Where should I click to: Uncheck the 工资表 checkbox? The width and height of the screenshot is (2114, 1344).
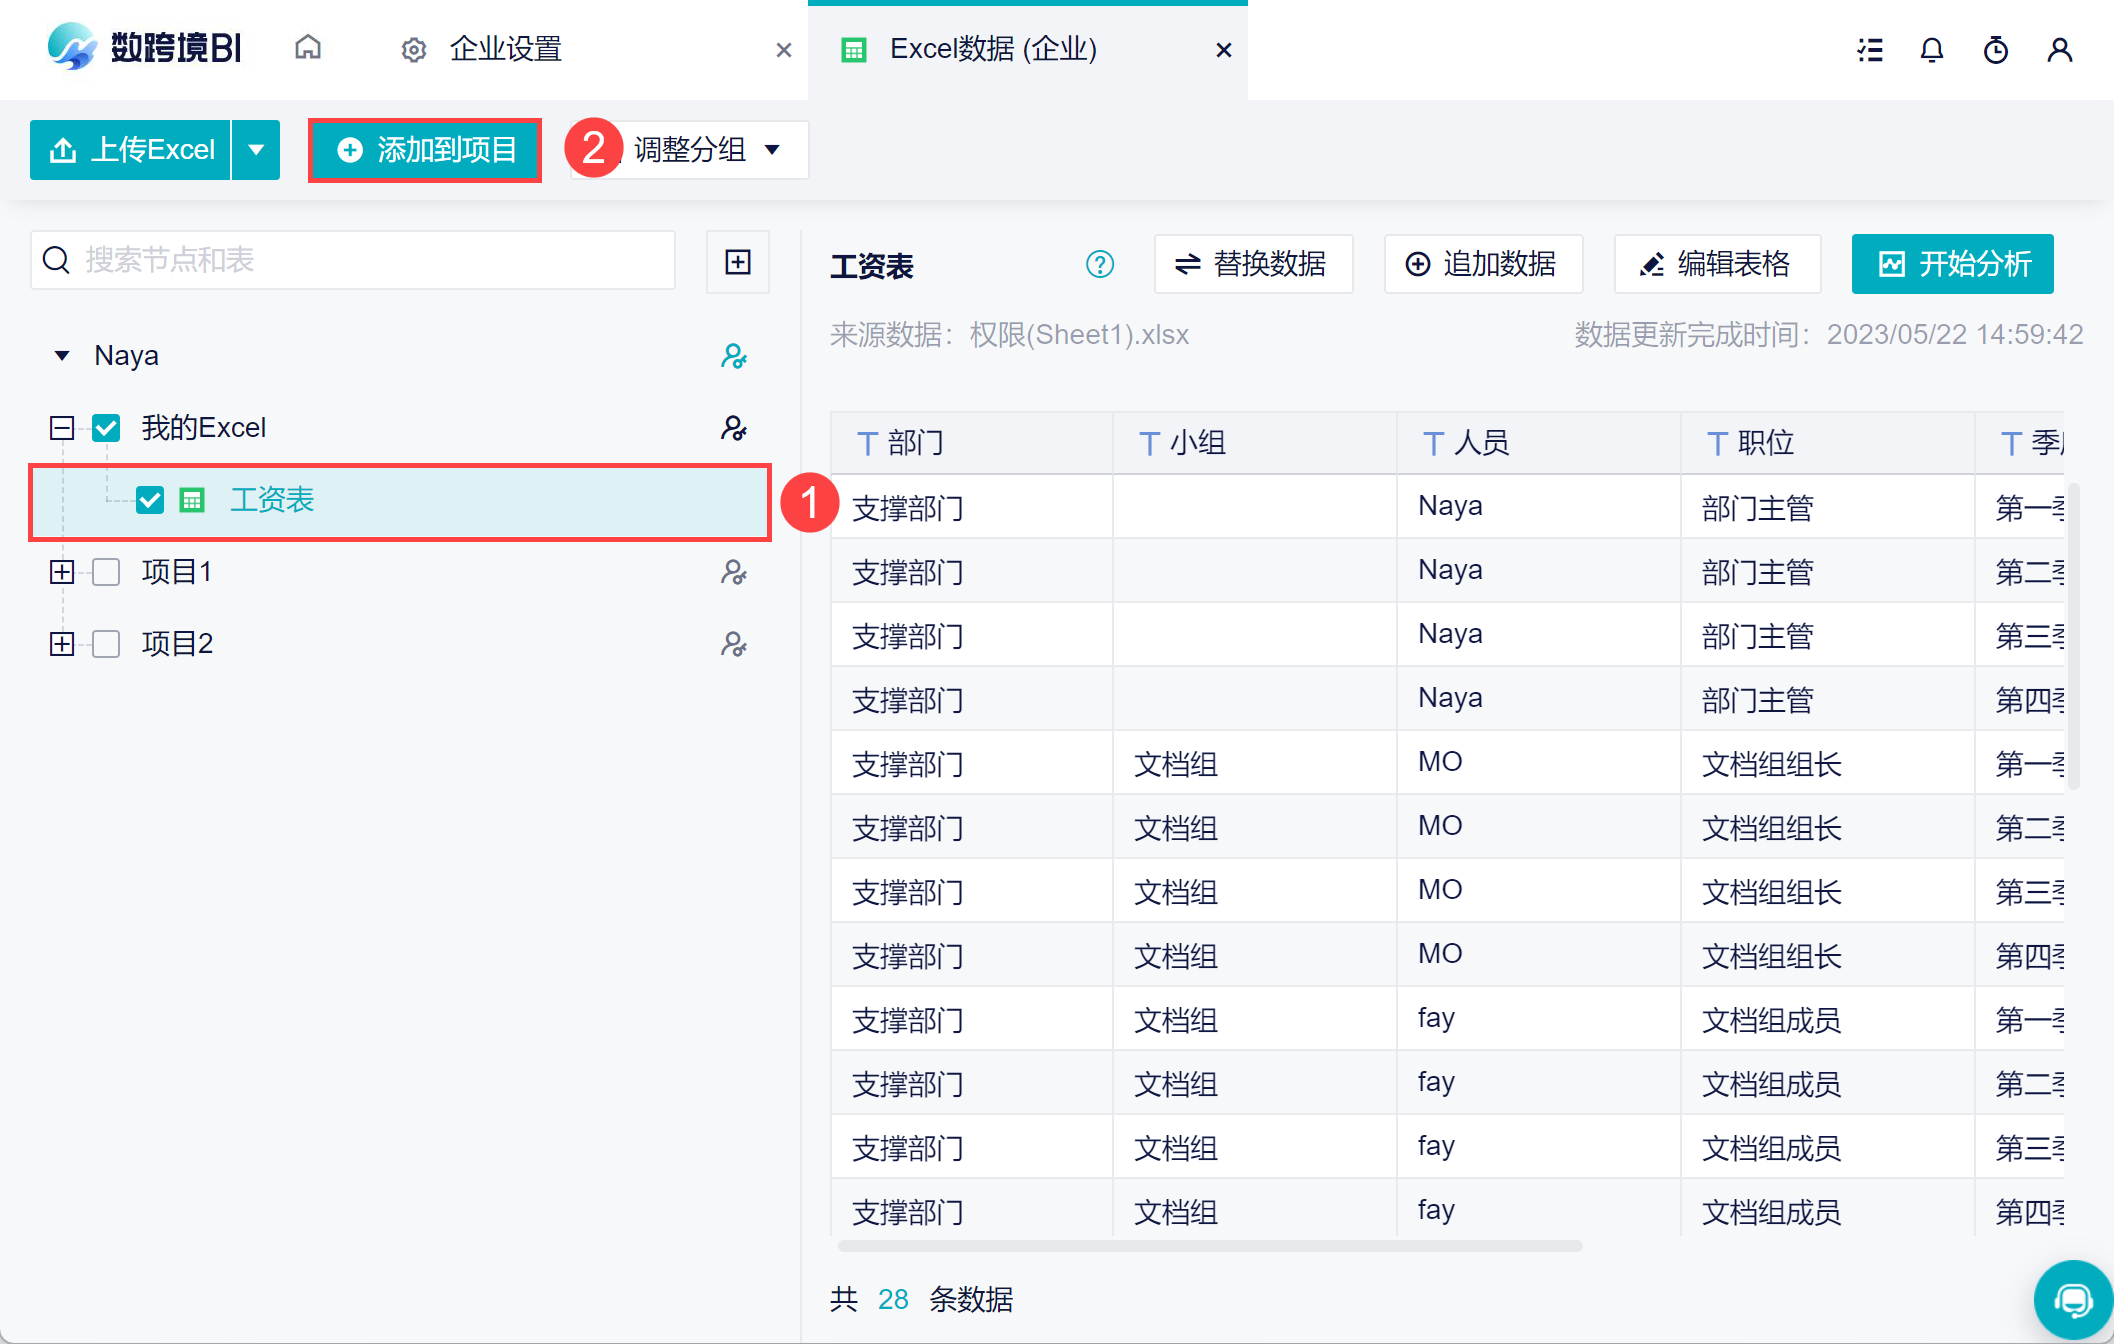tap(150, 500)
